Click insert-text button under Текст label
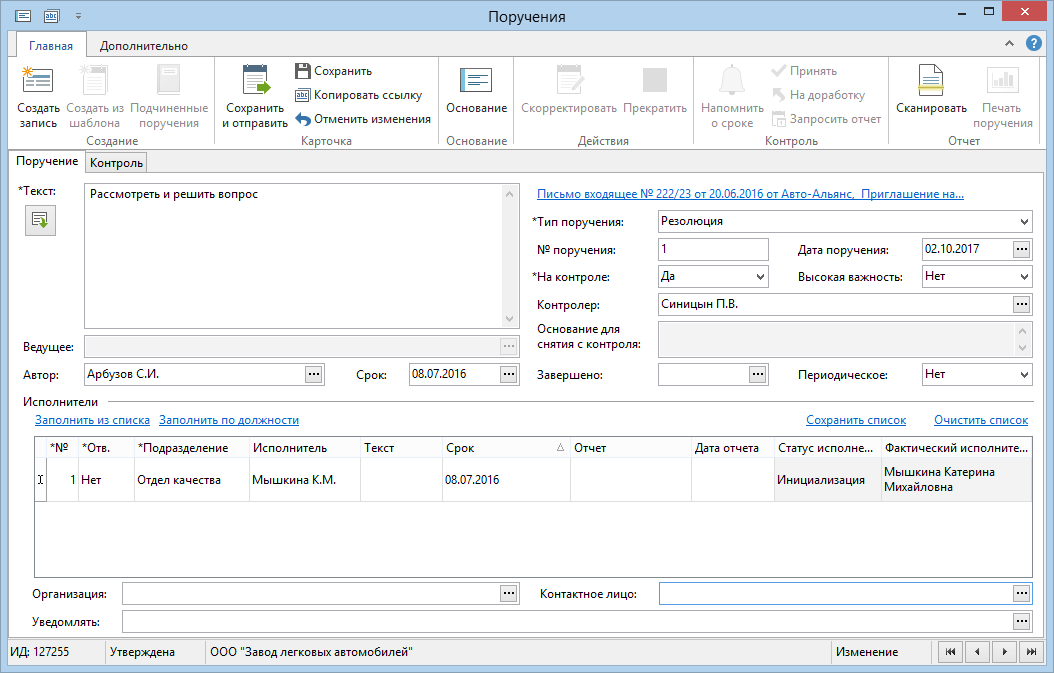Screen dimensions: 1054x673 click(x=40, y=221)
